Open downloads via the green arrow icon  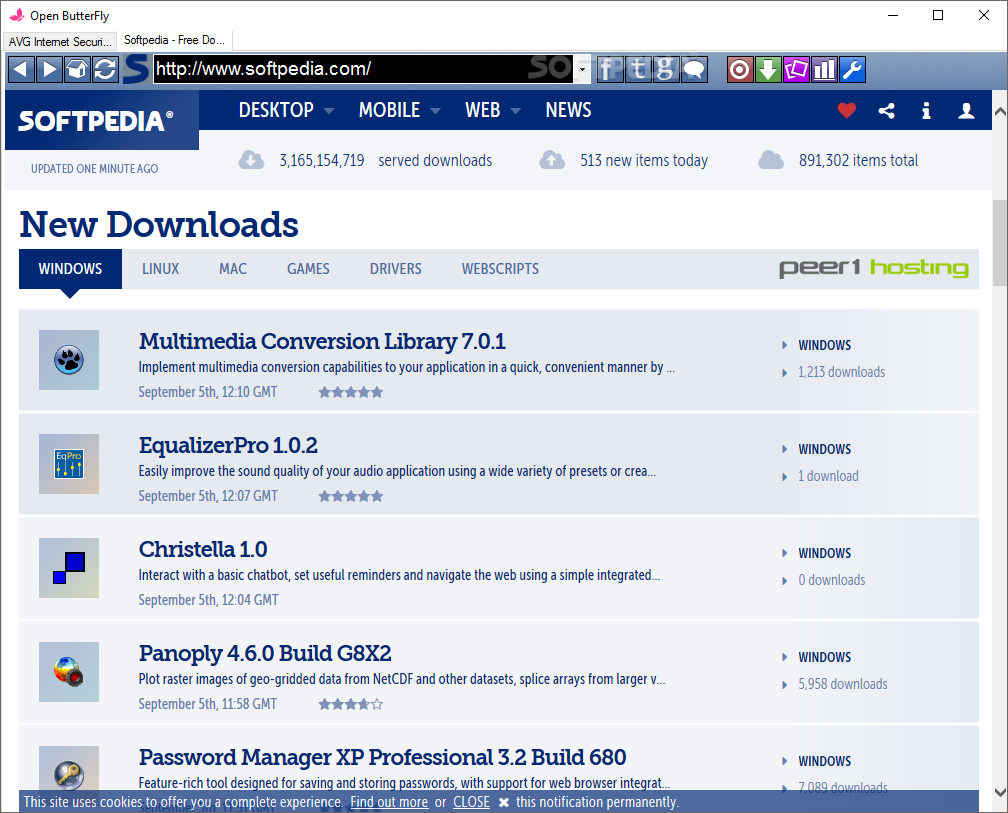768,69
